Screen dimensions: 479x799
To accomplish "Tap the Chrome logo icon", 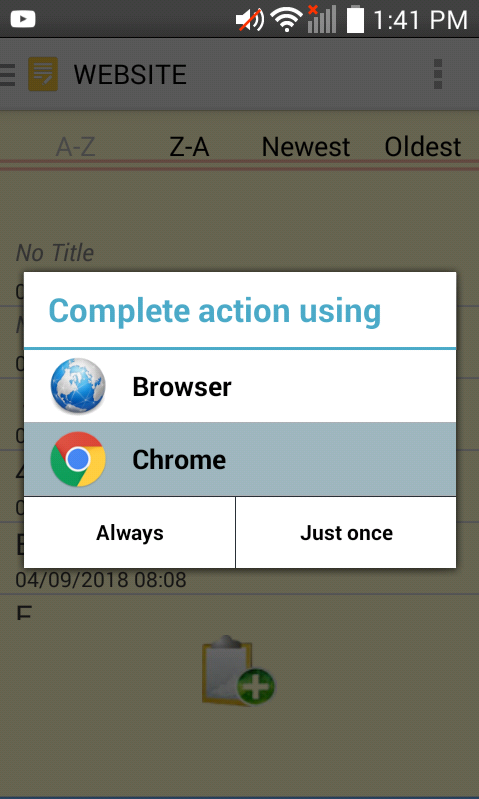I will tap(78, 459).
